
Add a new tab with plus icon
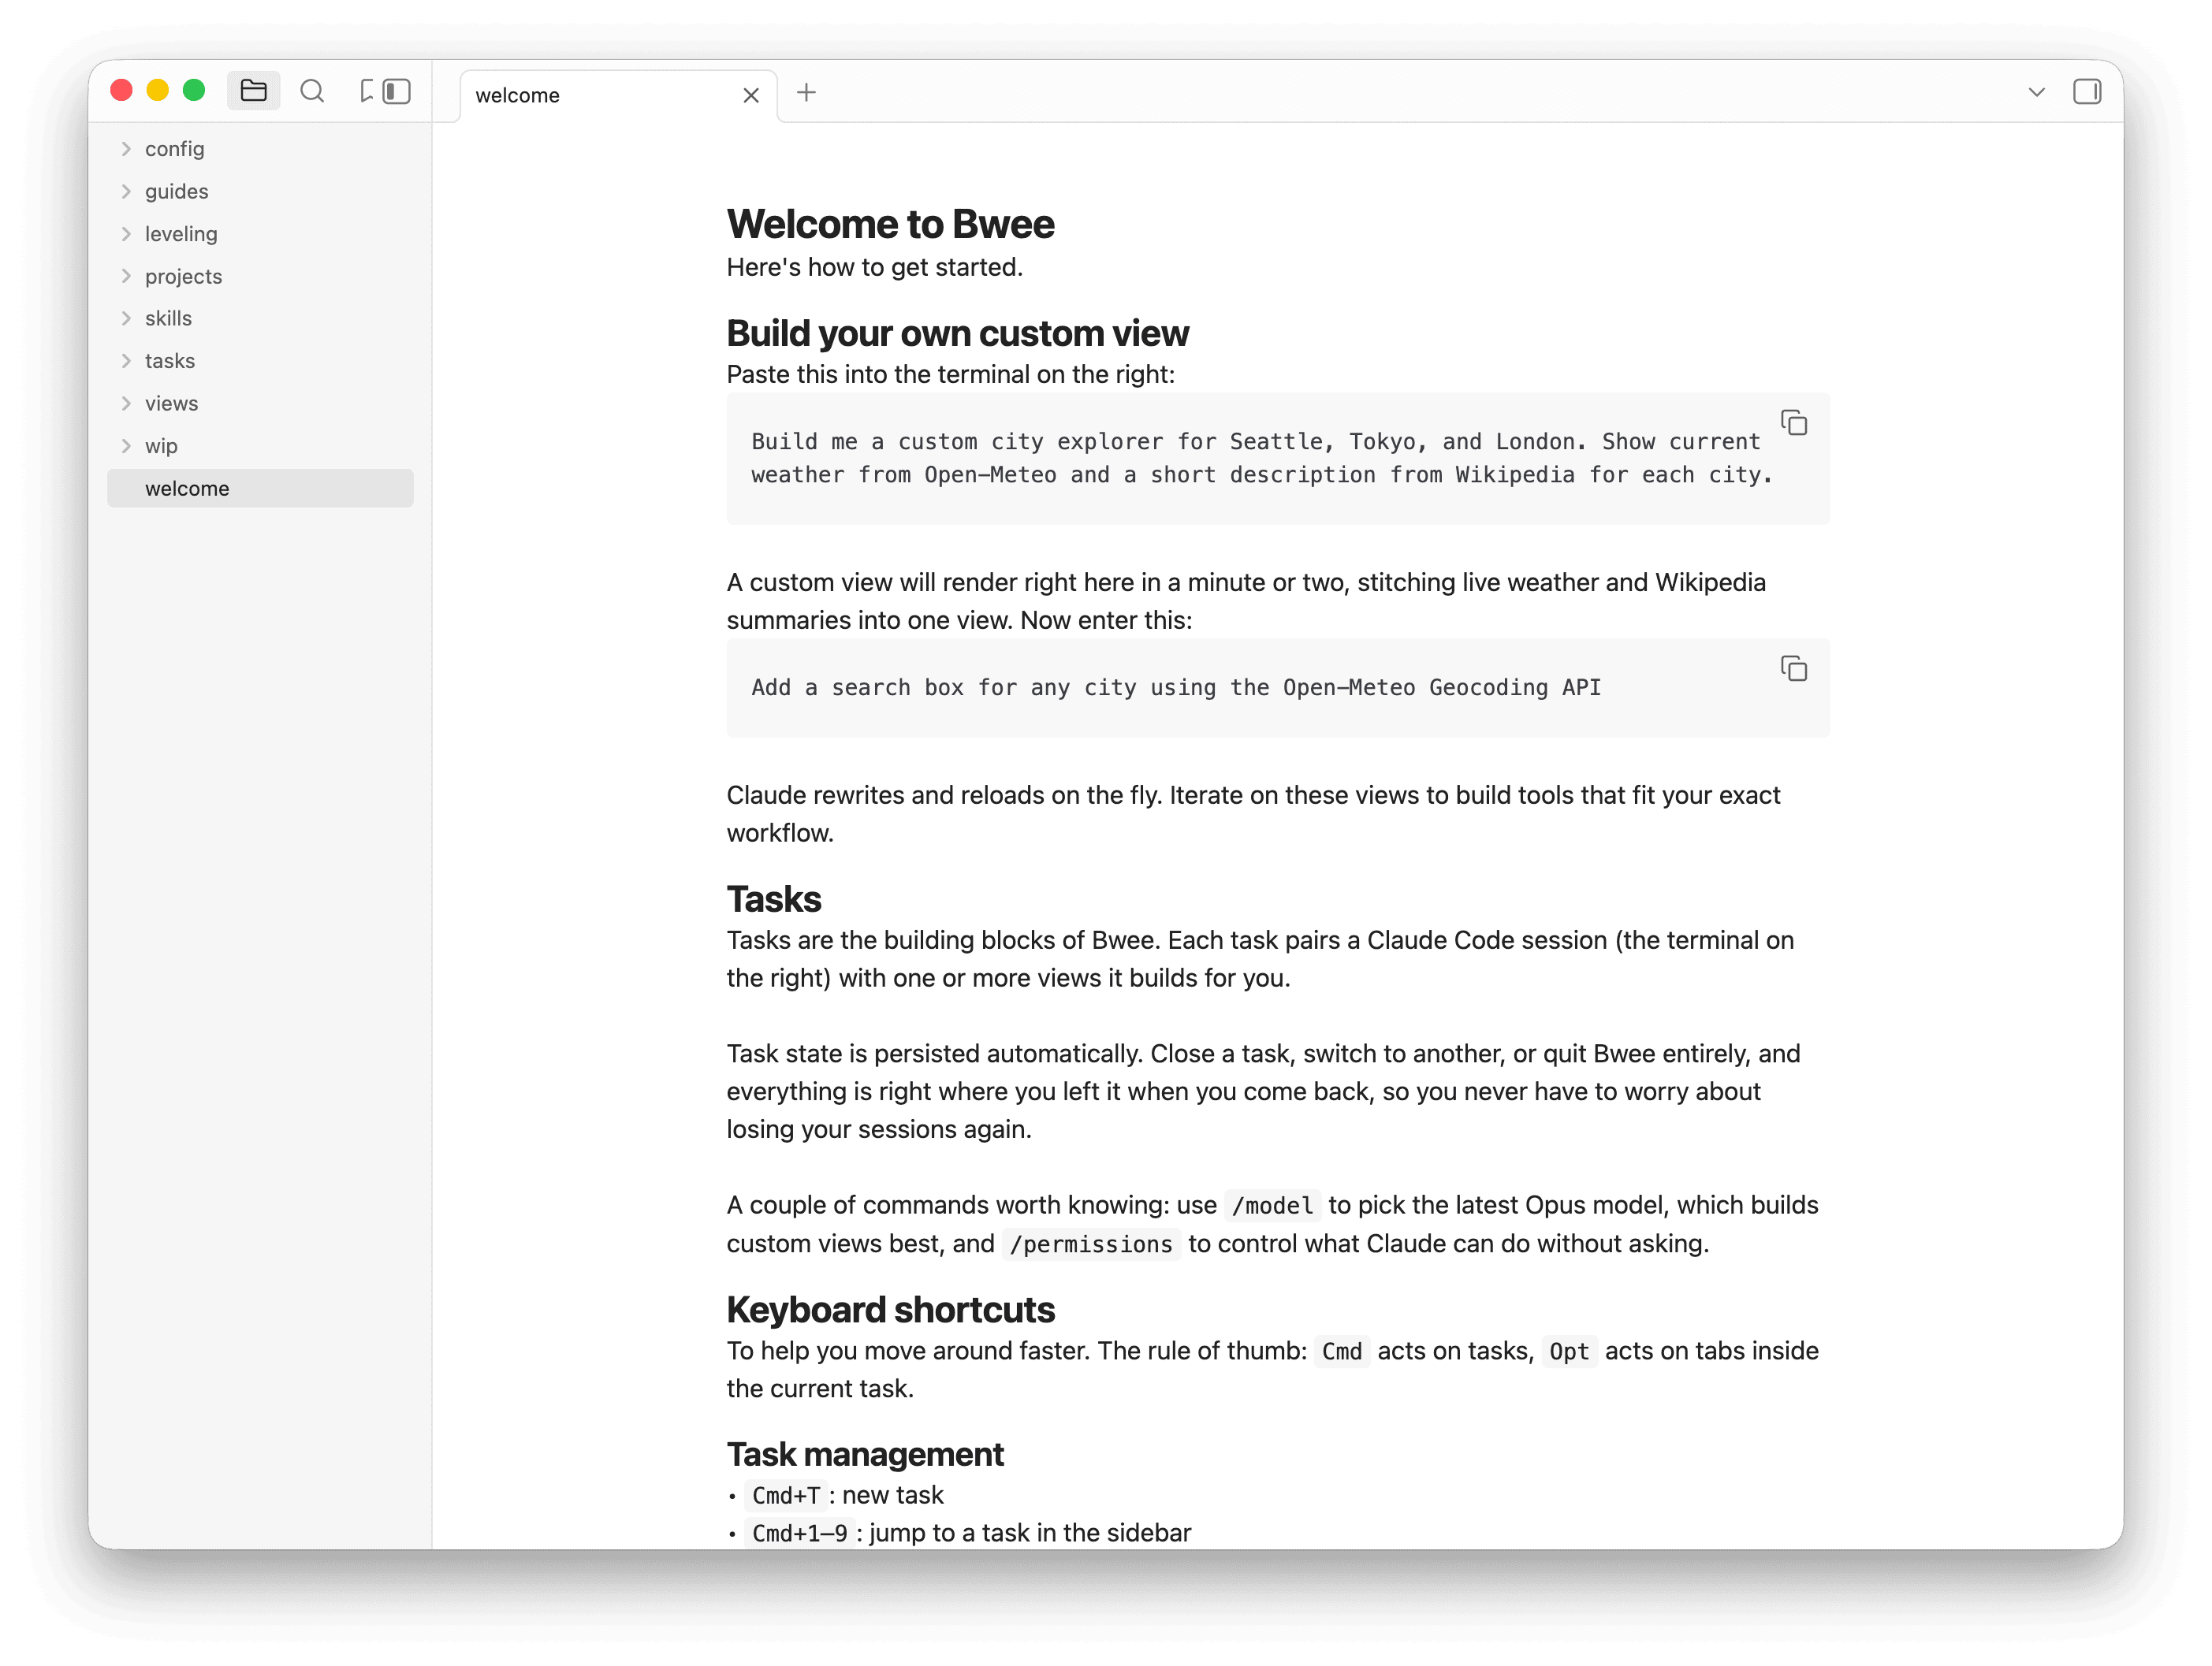click(806, 93)
